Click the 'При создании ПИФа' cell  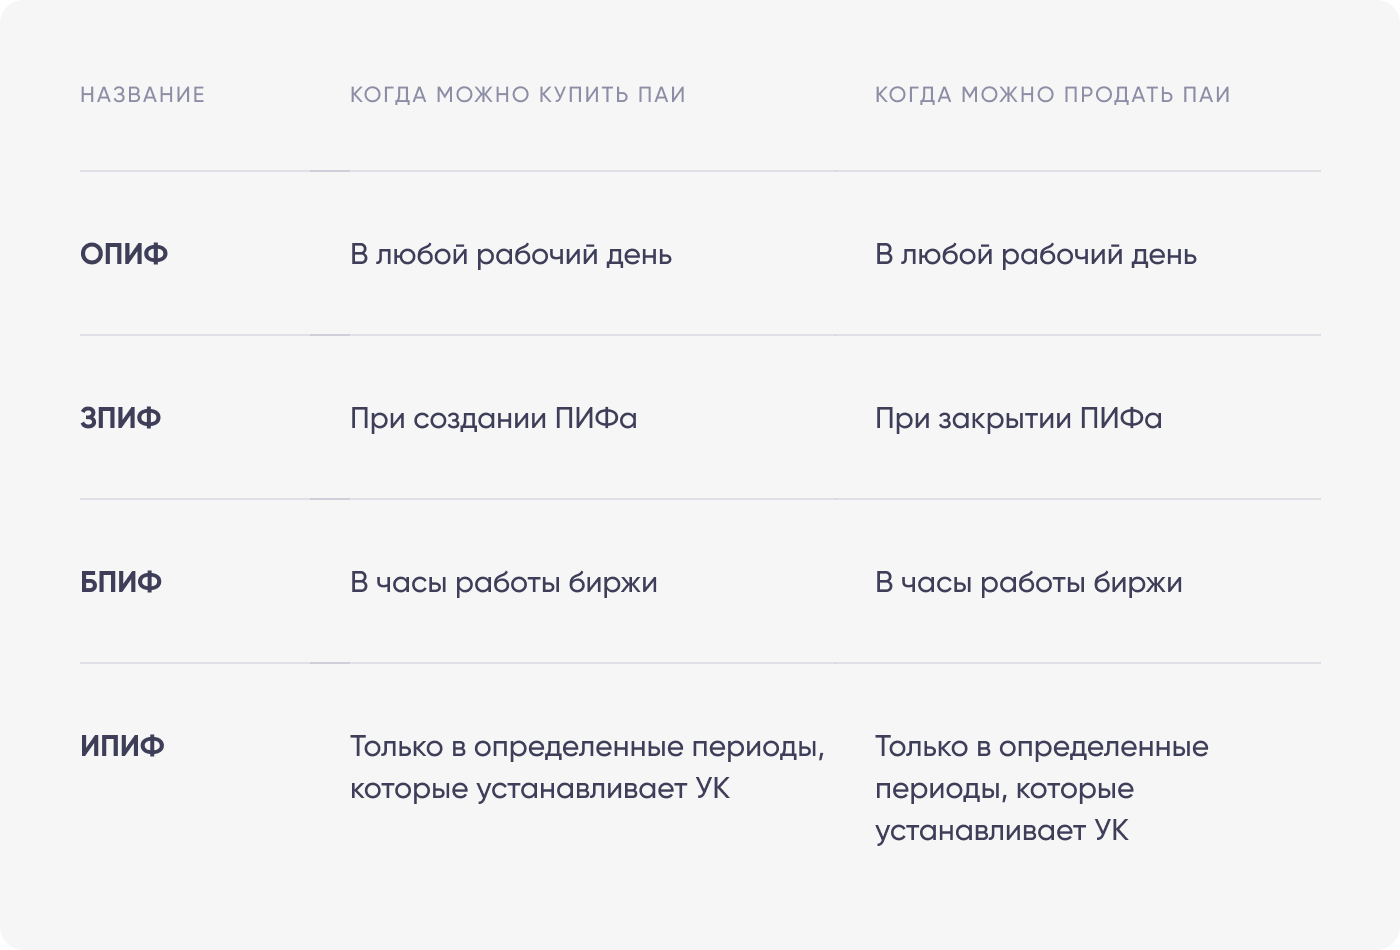[493, 419]
